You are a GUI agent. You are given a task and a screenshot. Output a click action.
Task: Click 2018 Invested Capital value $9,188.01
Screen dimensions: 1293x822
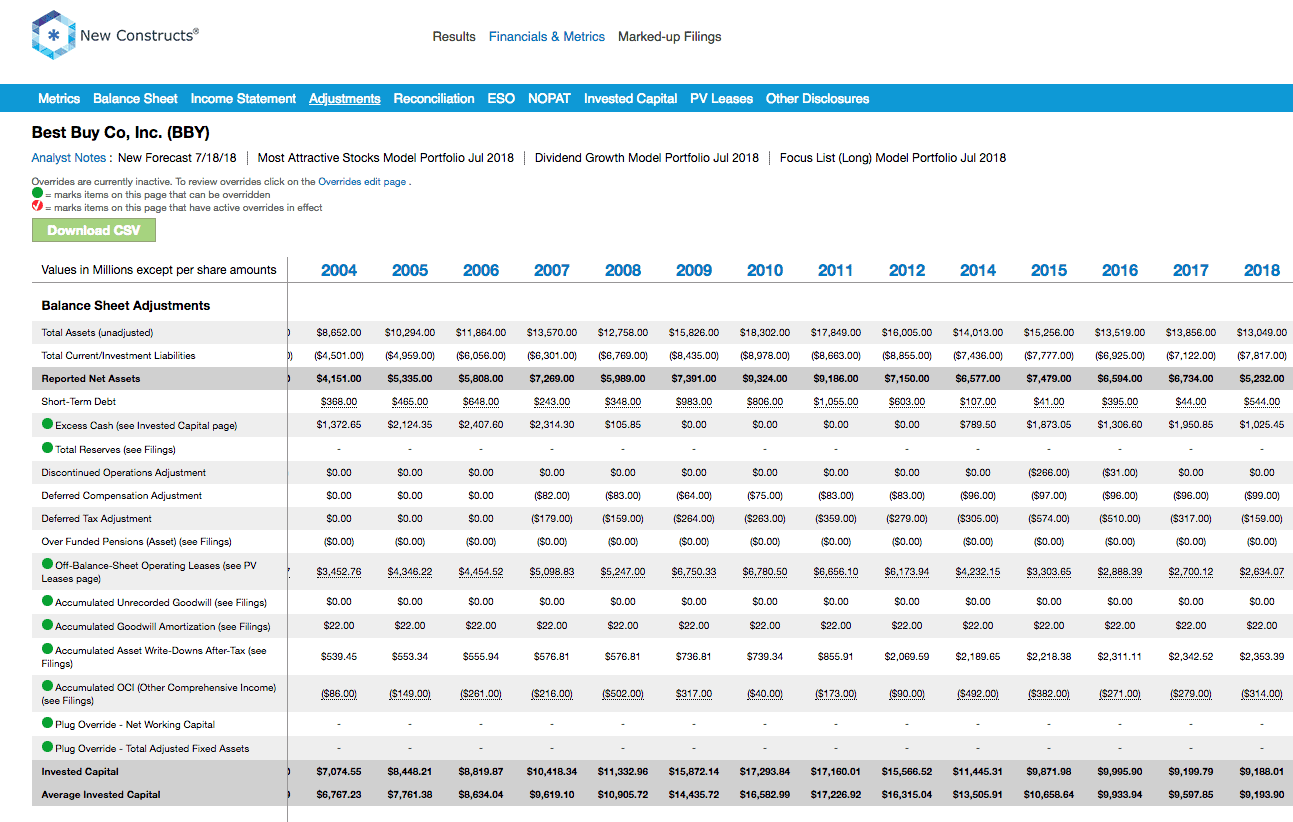[x=1262, y=771]
